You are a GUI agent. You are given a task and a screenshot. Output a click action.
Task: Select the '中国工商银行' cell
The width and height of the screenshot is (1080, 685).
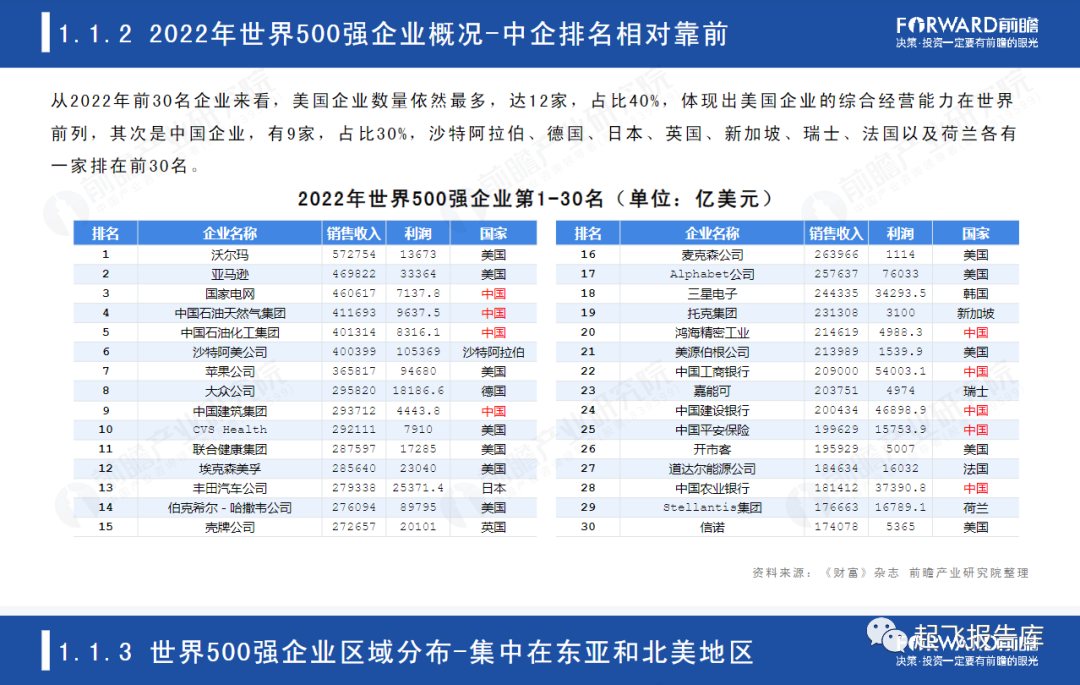(x=712, y=372)
